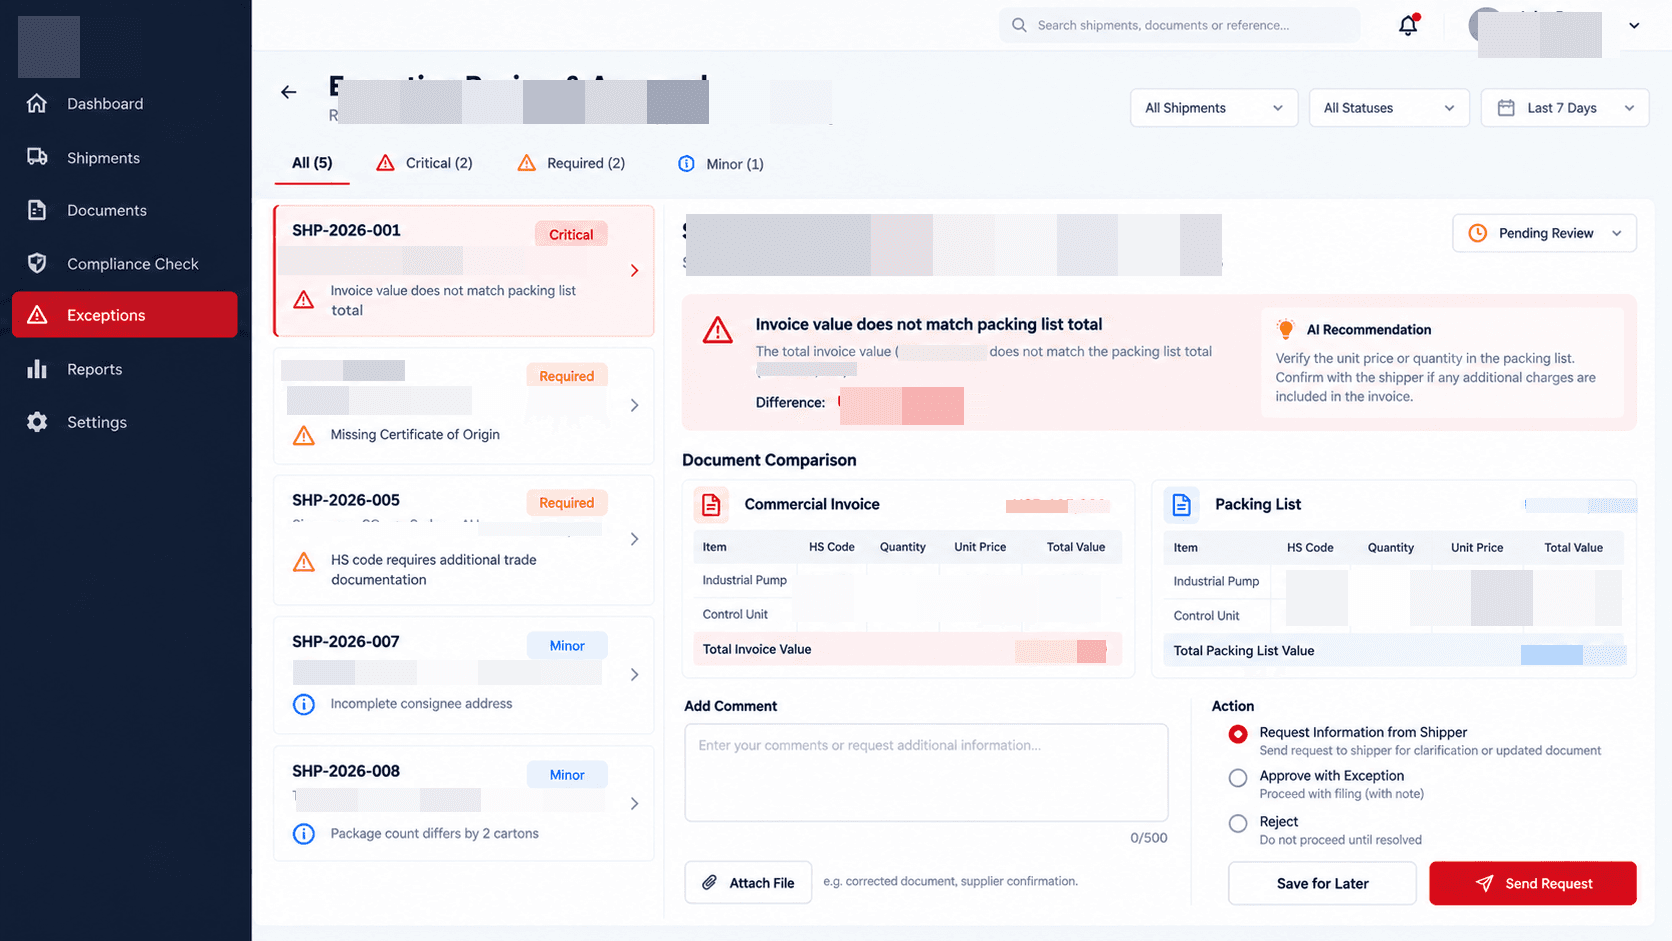Click the Packing List document icon

(x=1181, y=505)
